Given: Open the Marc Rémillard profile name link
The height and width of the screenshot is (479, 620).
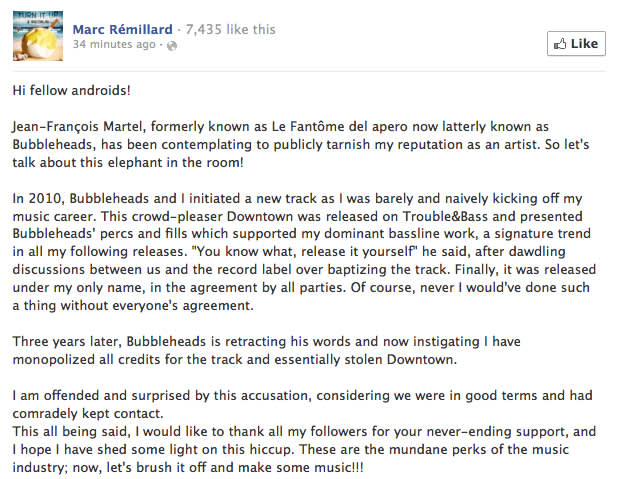Looking at the screenshot, I should click(x=123, y=30).
